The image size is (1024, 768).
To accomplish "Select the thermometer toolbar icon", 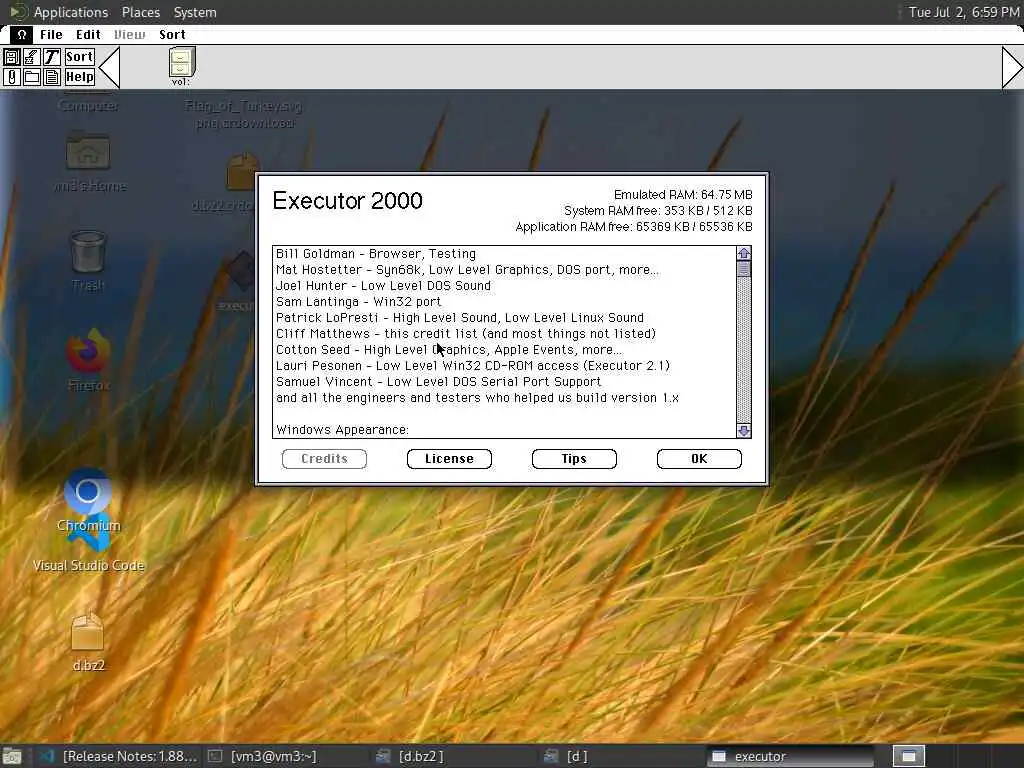I will tap(11, 77).
